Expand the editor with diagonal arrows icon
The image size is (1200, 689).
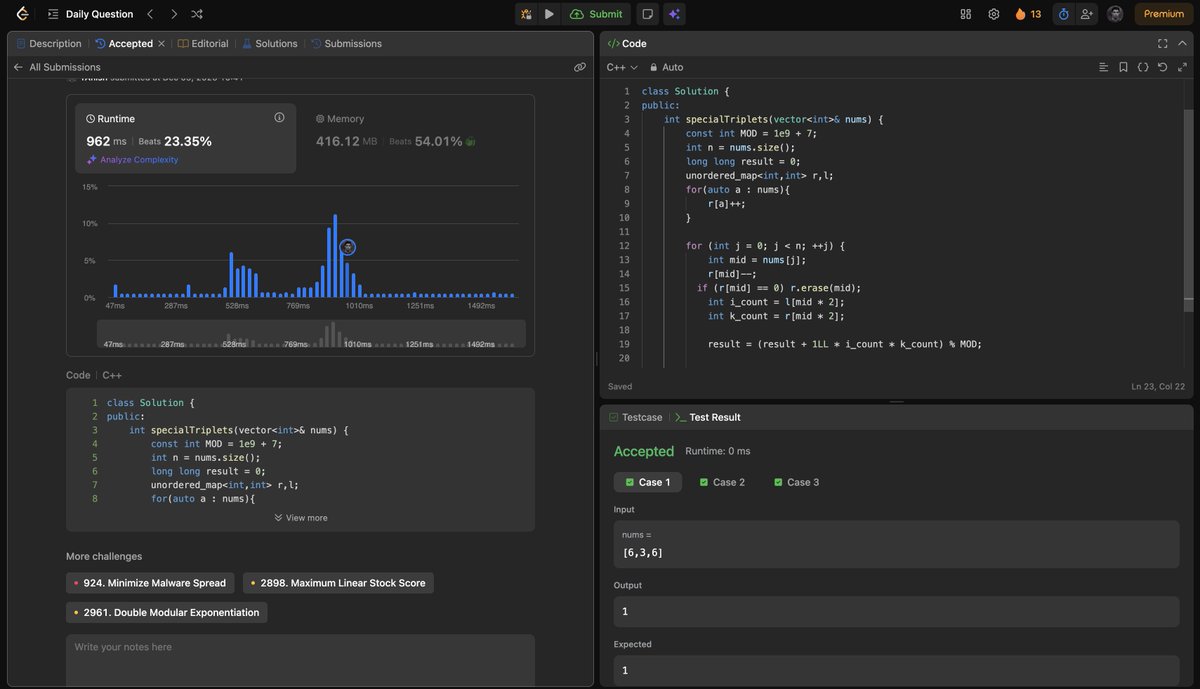pyautogui.click(x=1182, y=67)
